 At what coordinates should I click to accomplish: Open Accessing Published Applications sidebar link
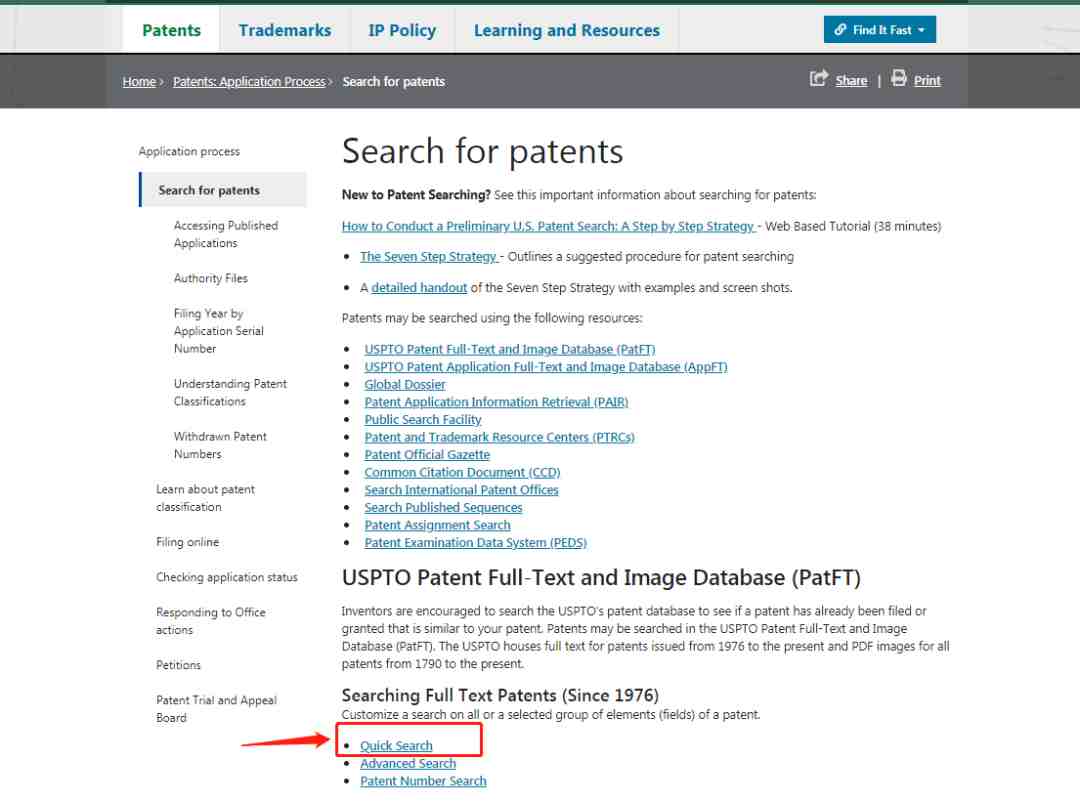226,234
